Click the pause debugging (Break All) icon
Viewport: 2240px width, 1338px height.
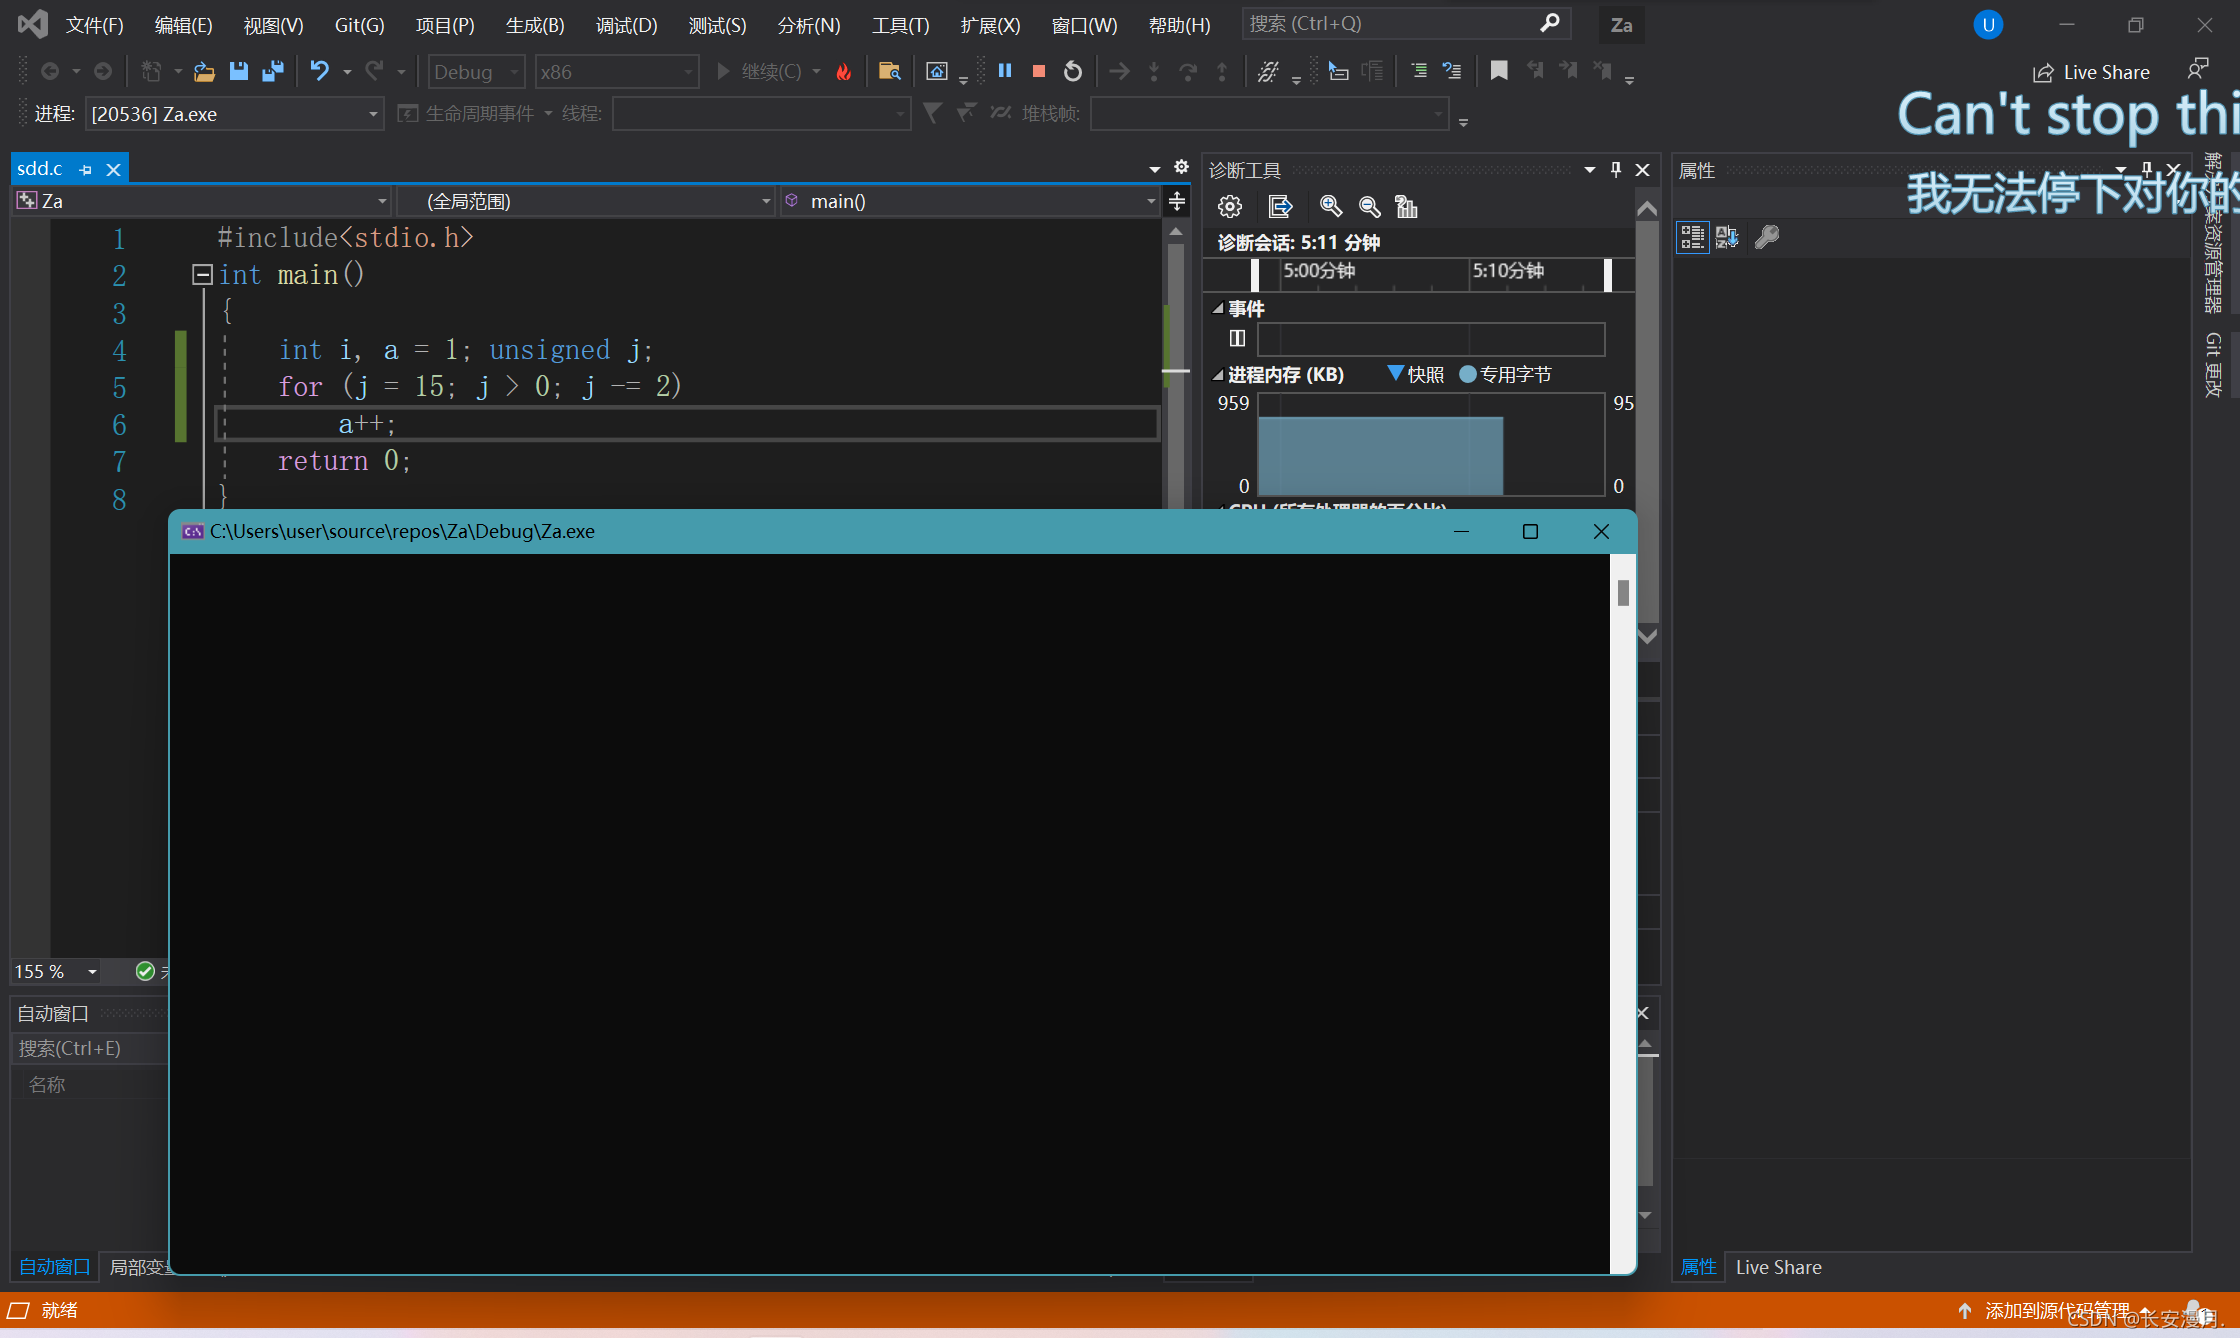pyautogui.click(x=1005, y=71)
